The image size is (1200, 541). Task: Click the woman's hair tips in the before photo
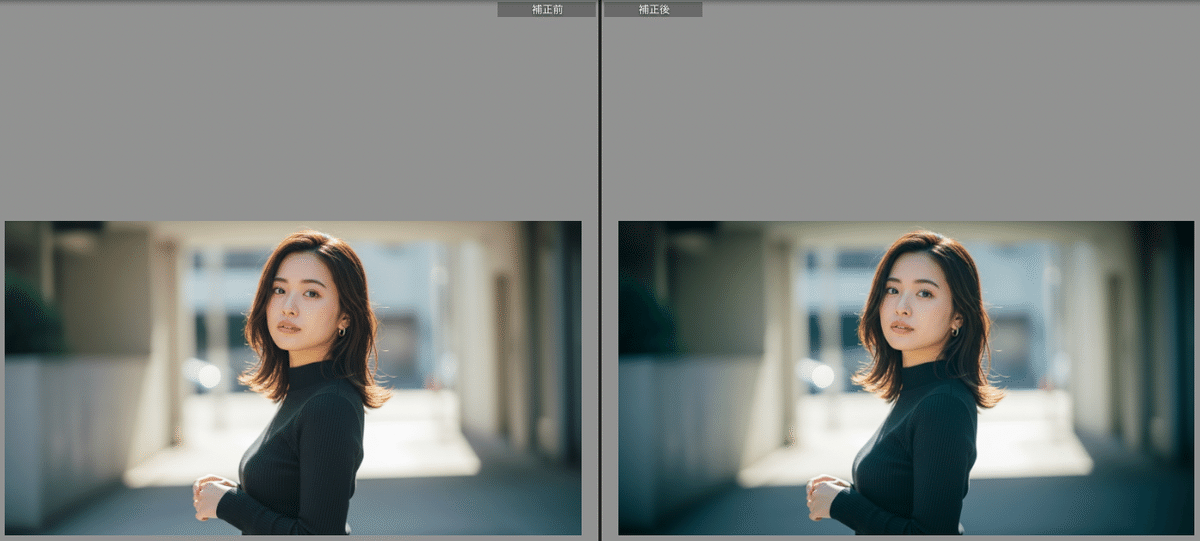coord(370,395)
